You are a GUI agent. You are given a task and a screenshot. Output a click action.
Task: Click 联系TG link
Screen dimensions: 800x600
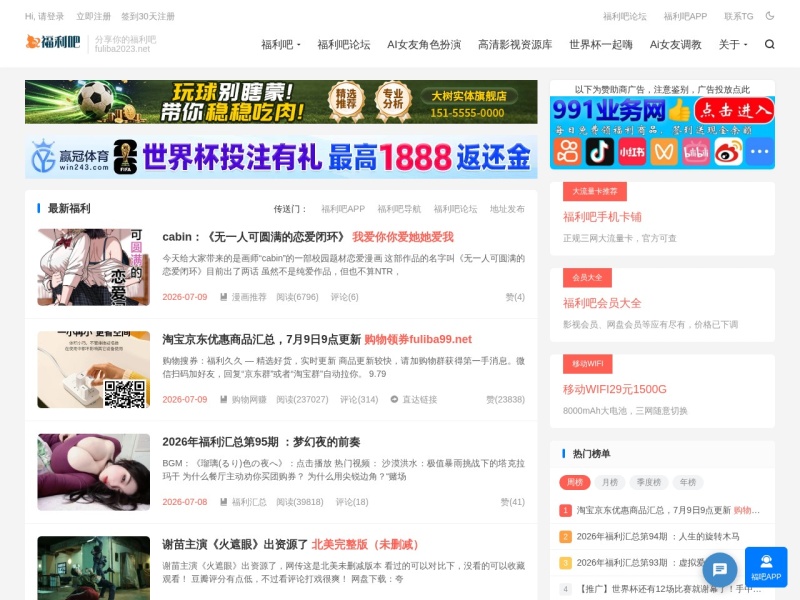739,16
